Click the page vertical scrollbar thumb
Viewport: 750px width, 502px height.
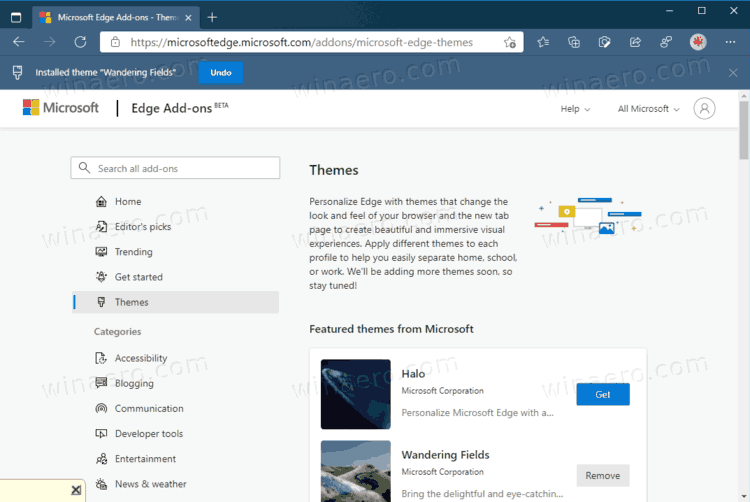pyautogui.click(x=744, y=130)
